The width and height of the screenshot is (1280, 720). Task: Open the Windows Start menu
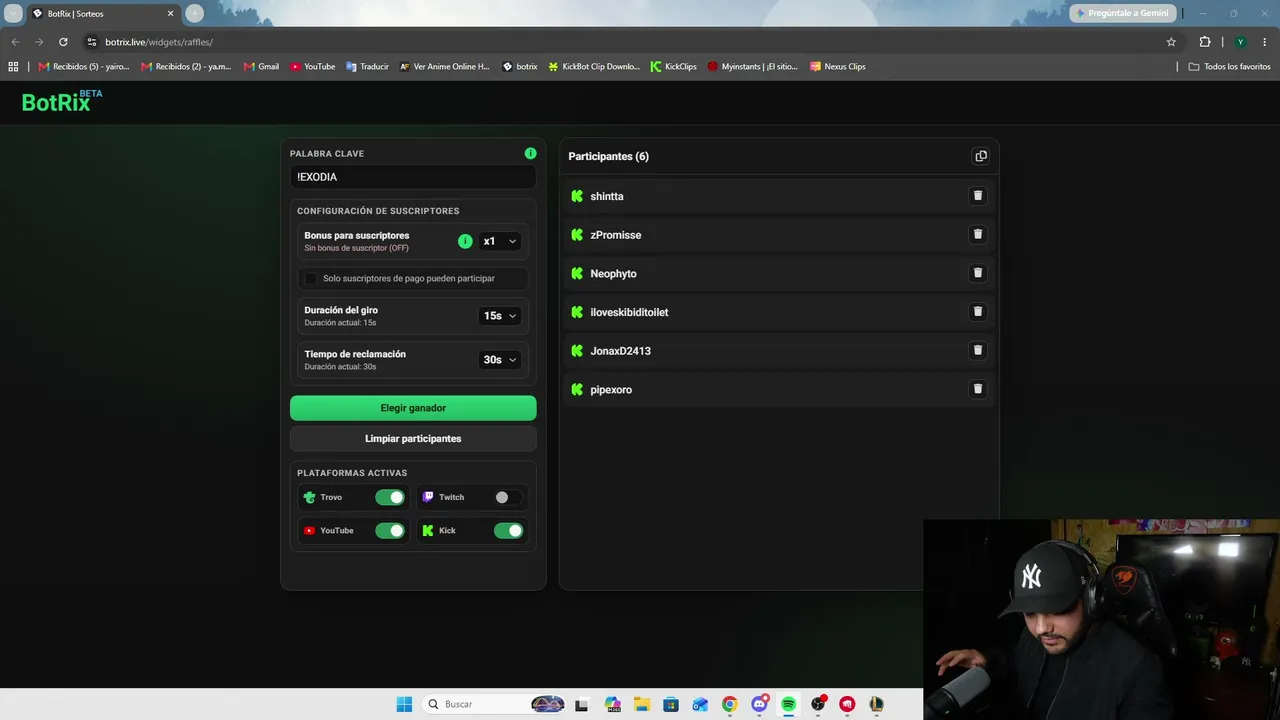pos(404,704)
